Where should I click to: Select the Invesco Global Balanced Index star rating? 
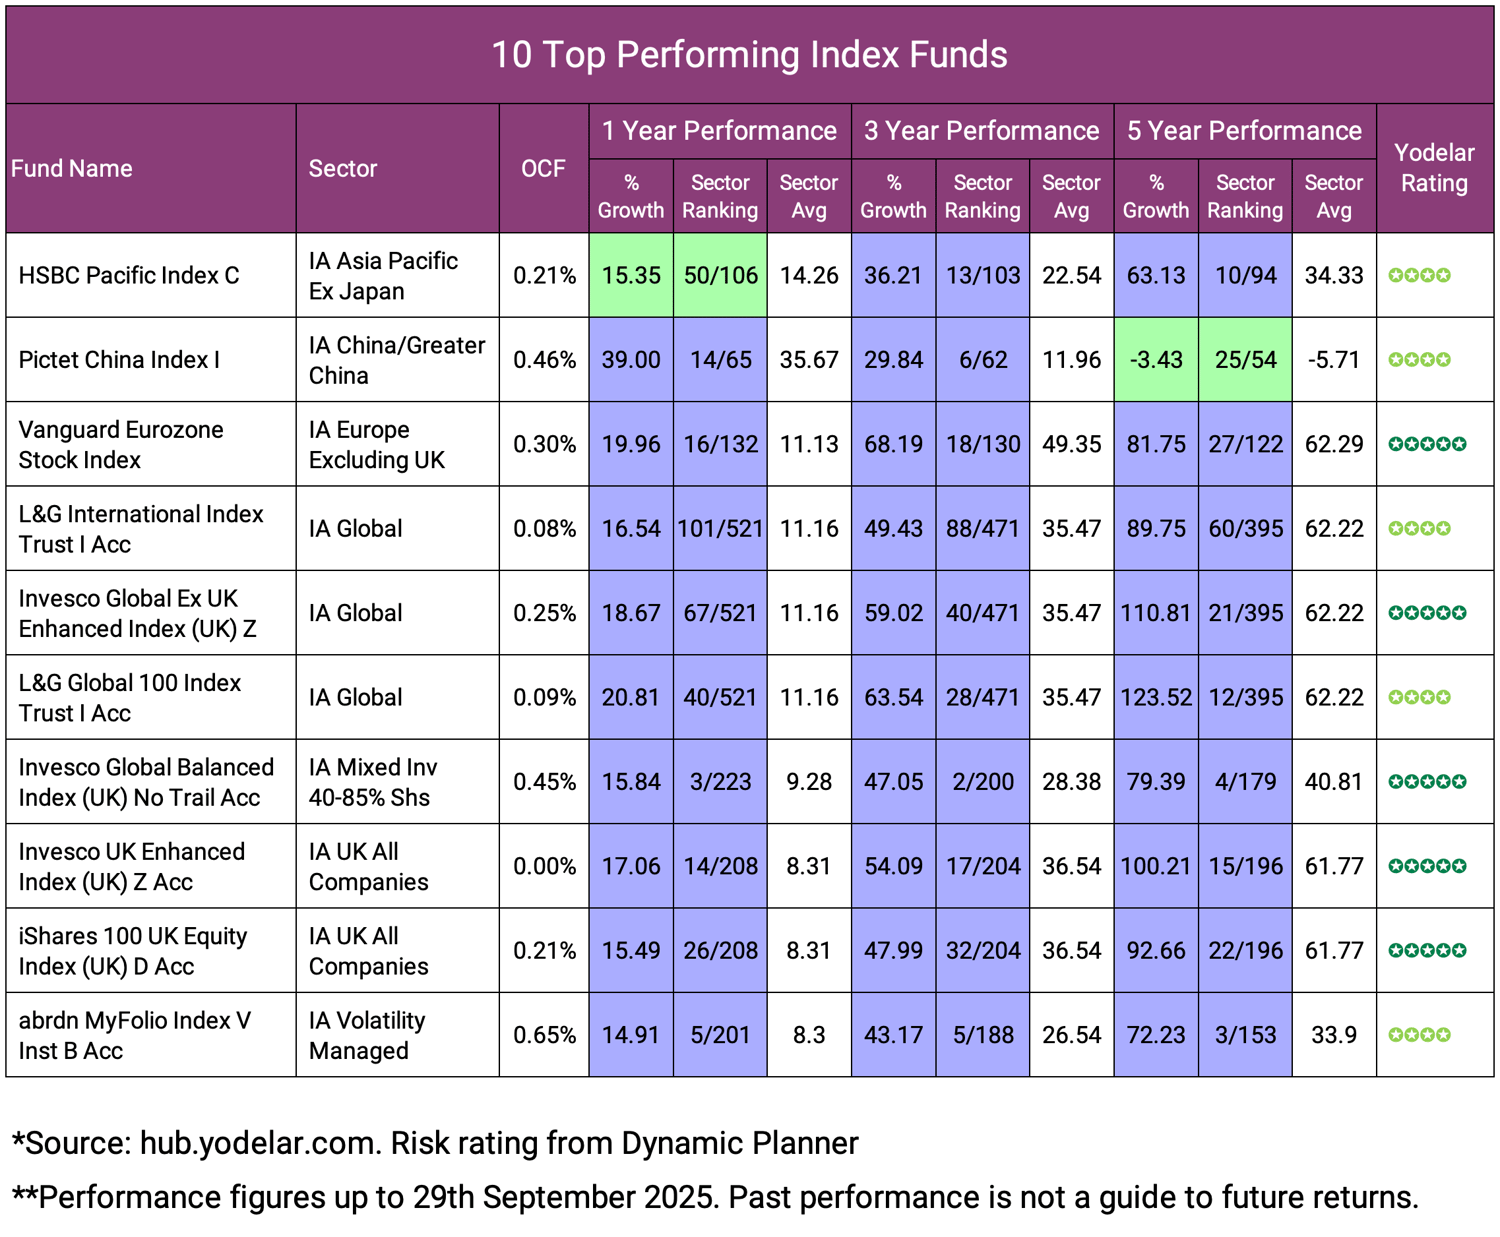click(1427, 781)
